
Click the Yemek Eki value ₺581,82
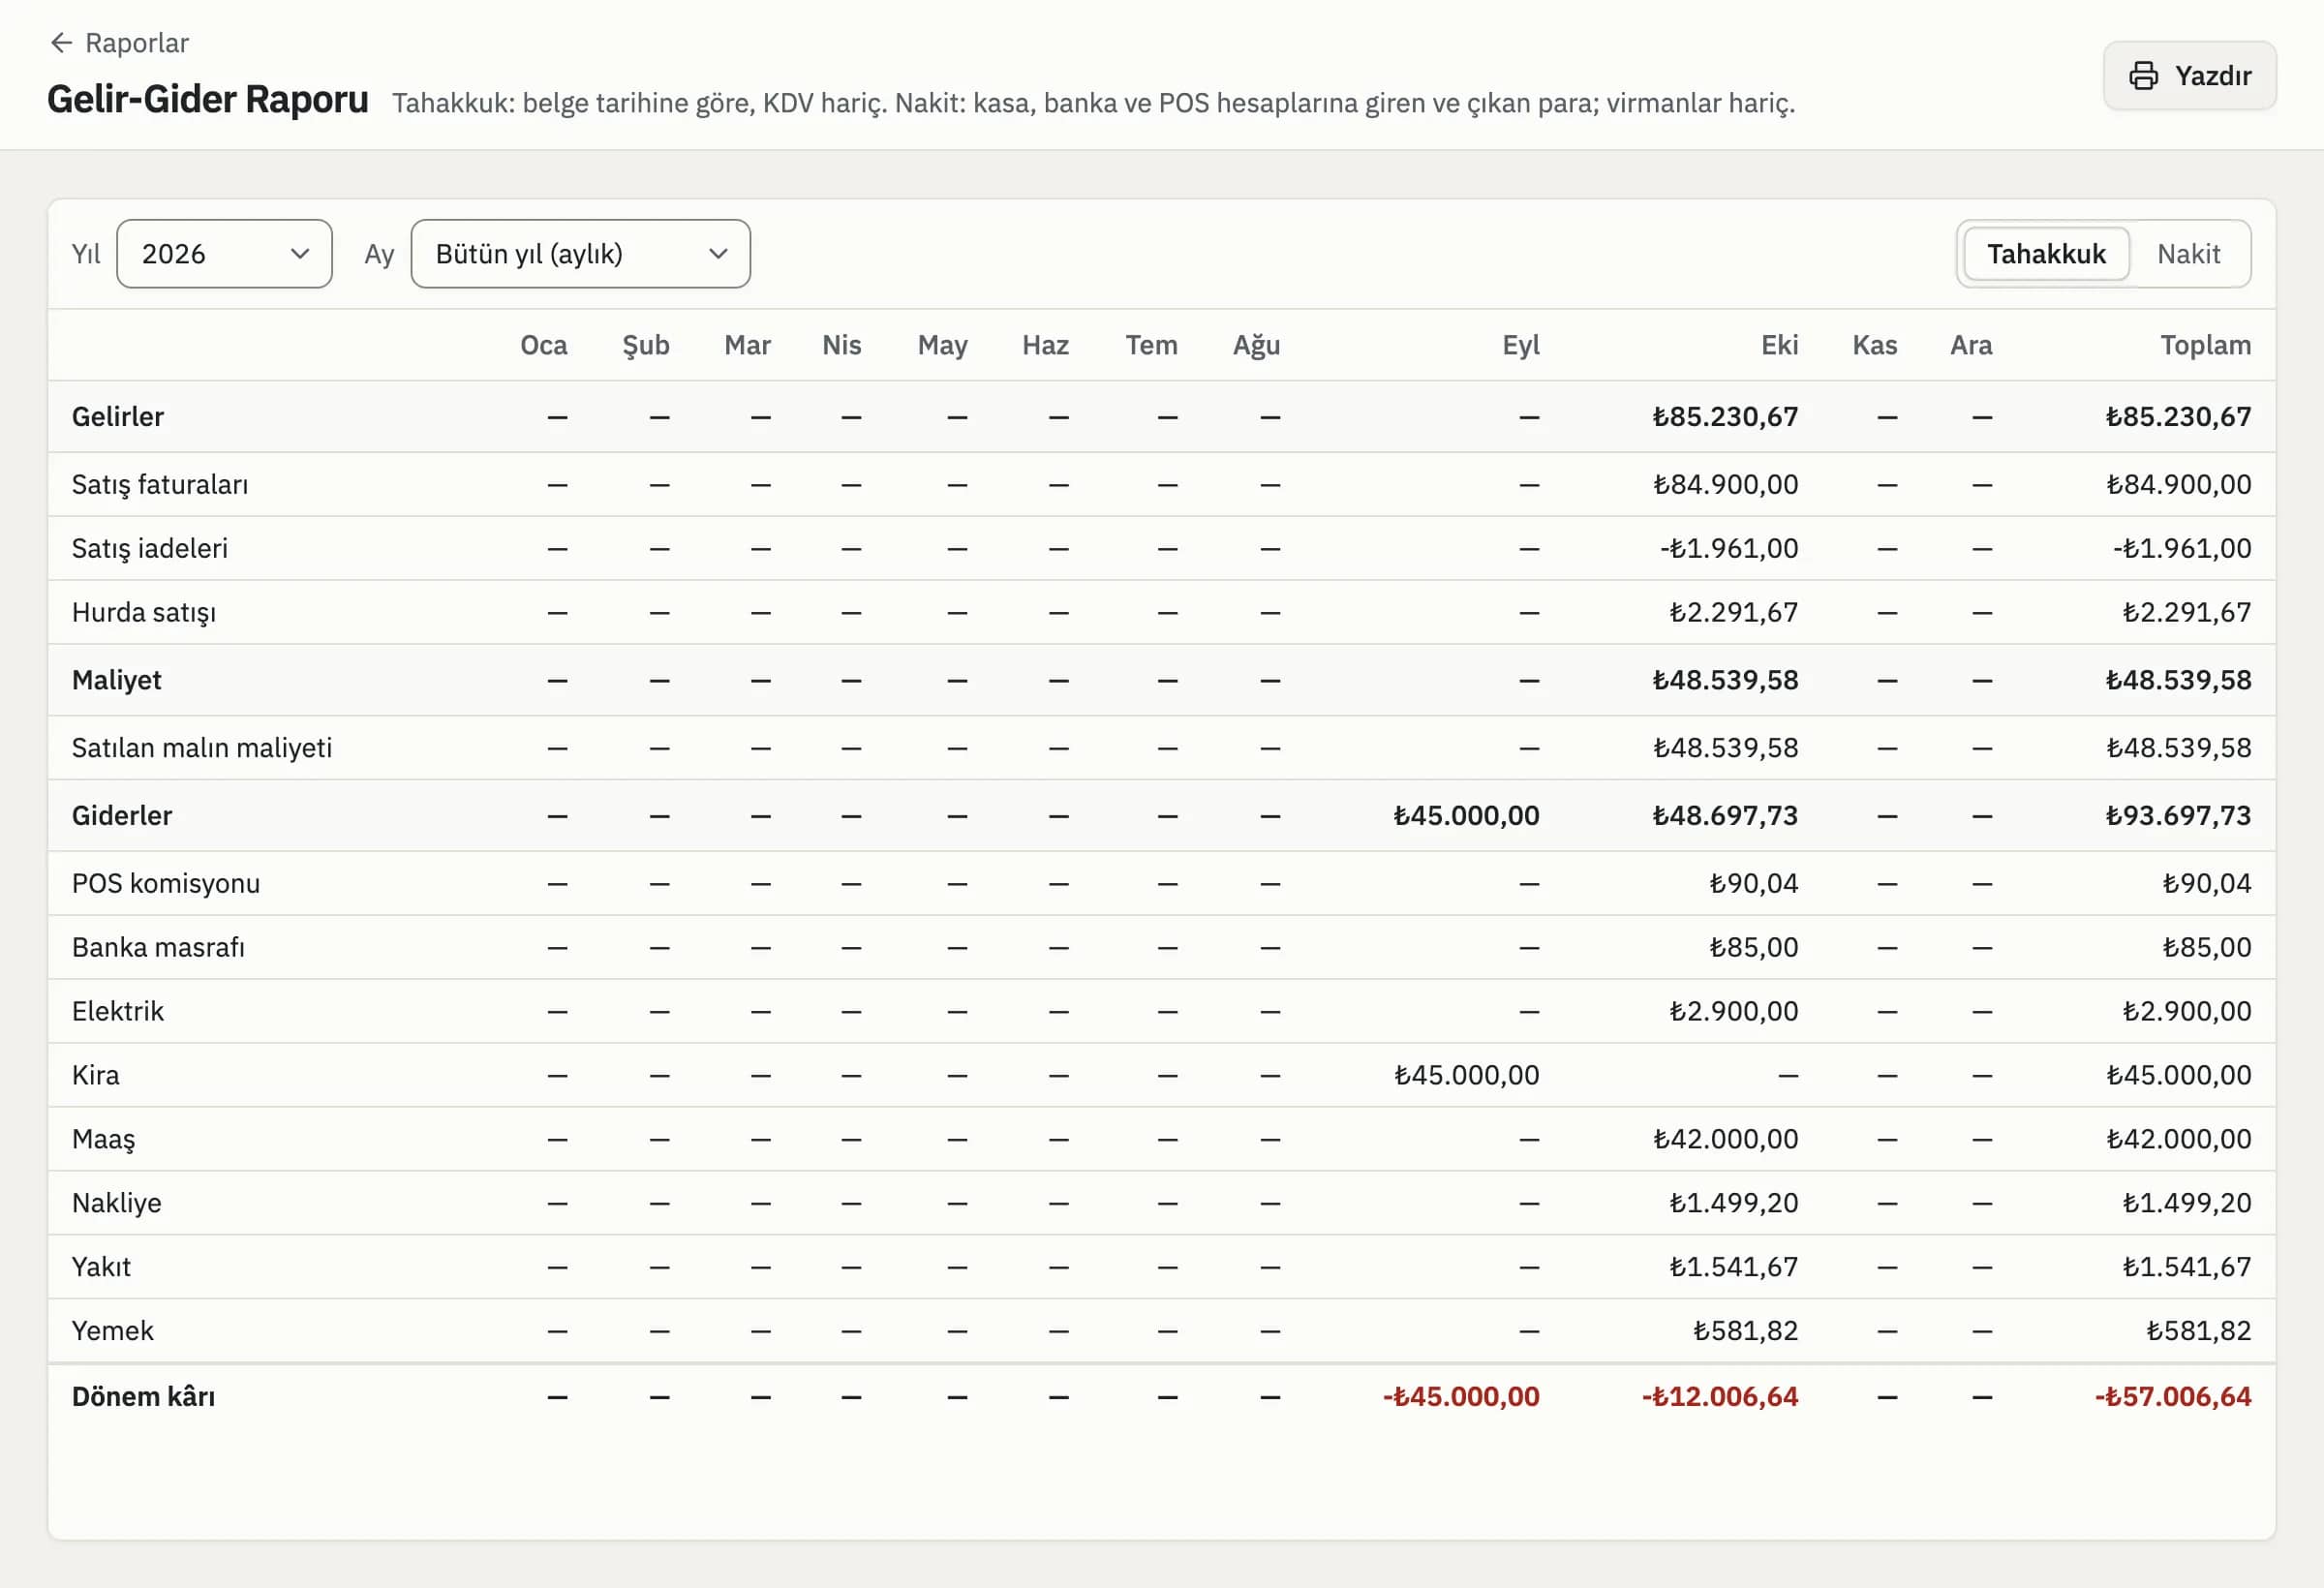(x=1746, y=1332)
